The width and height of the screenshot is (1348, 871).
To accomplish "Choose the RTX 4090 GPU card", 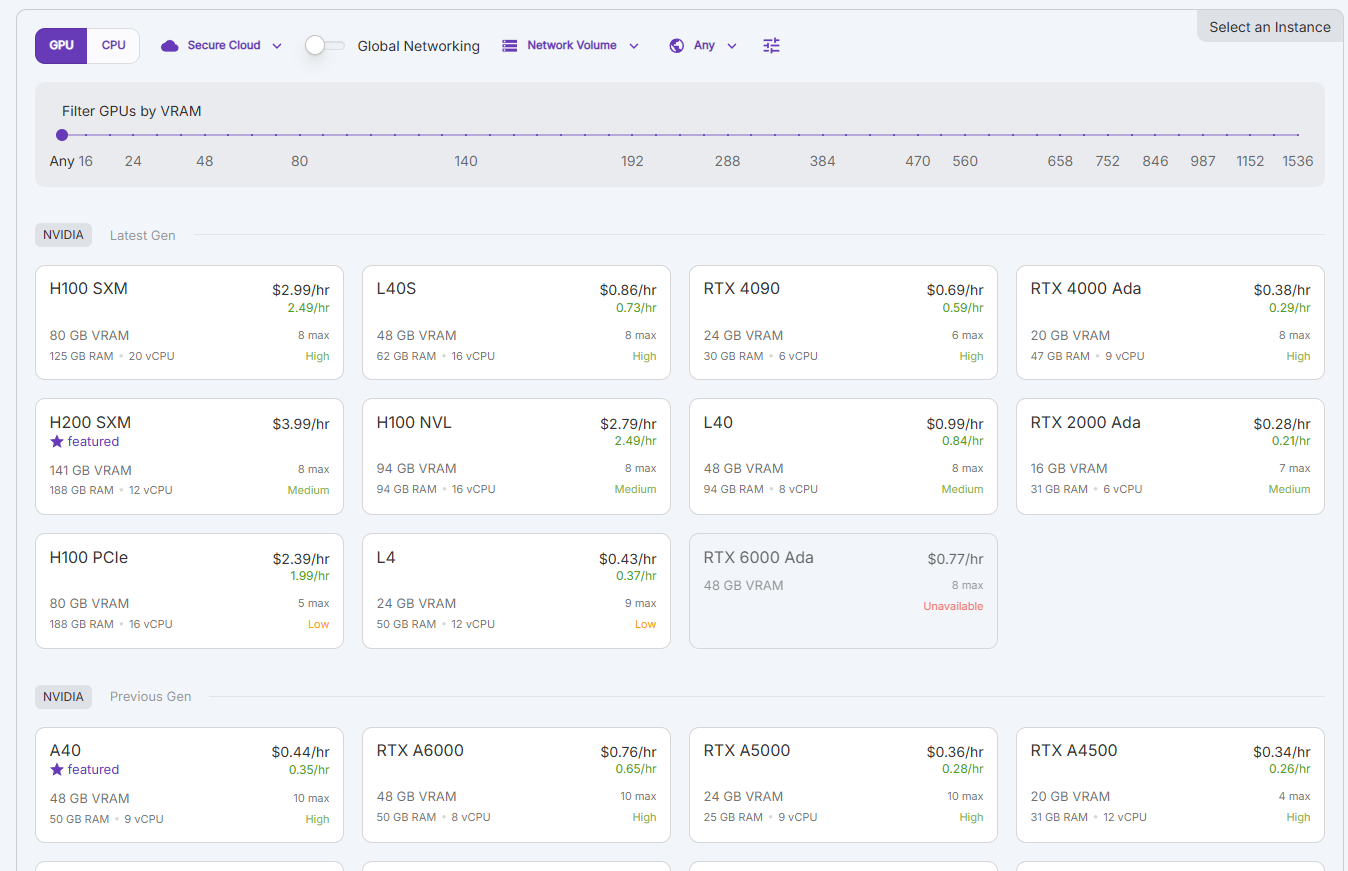I will pos(843,322).
